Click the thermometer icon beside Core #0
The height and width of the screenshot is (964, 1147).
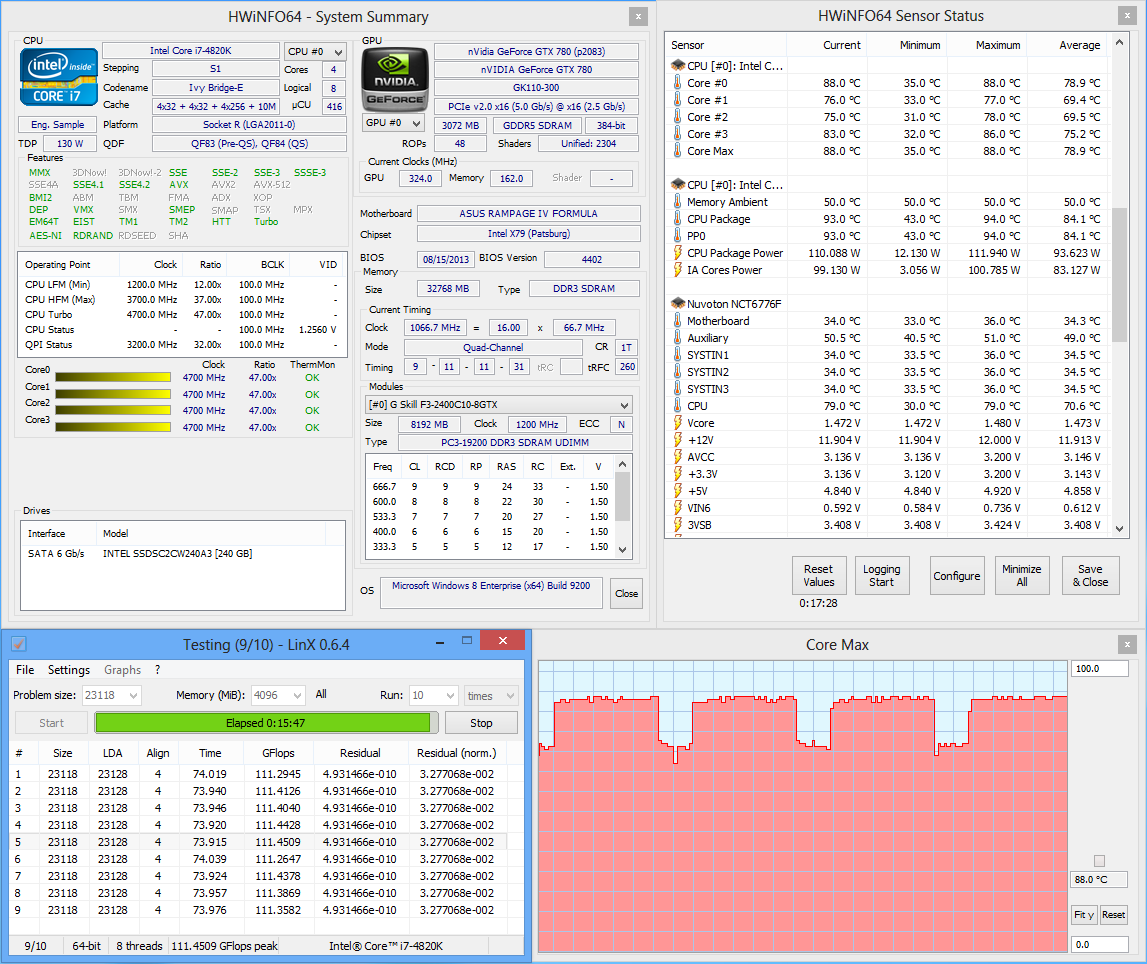677,84
